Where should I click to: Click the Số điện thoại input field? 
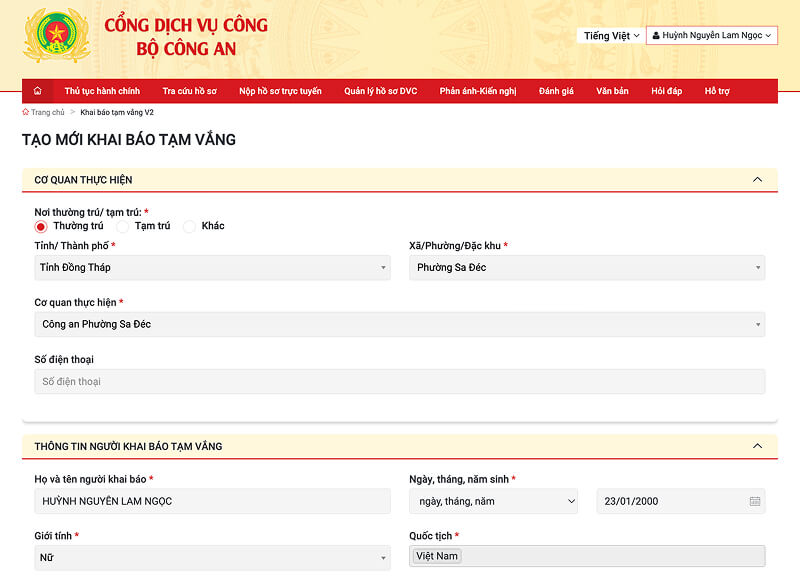399,382
